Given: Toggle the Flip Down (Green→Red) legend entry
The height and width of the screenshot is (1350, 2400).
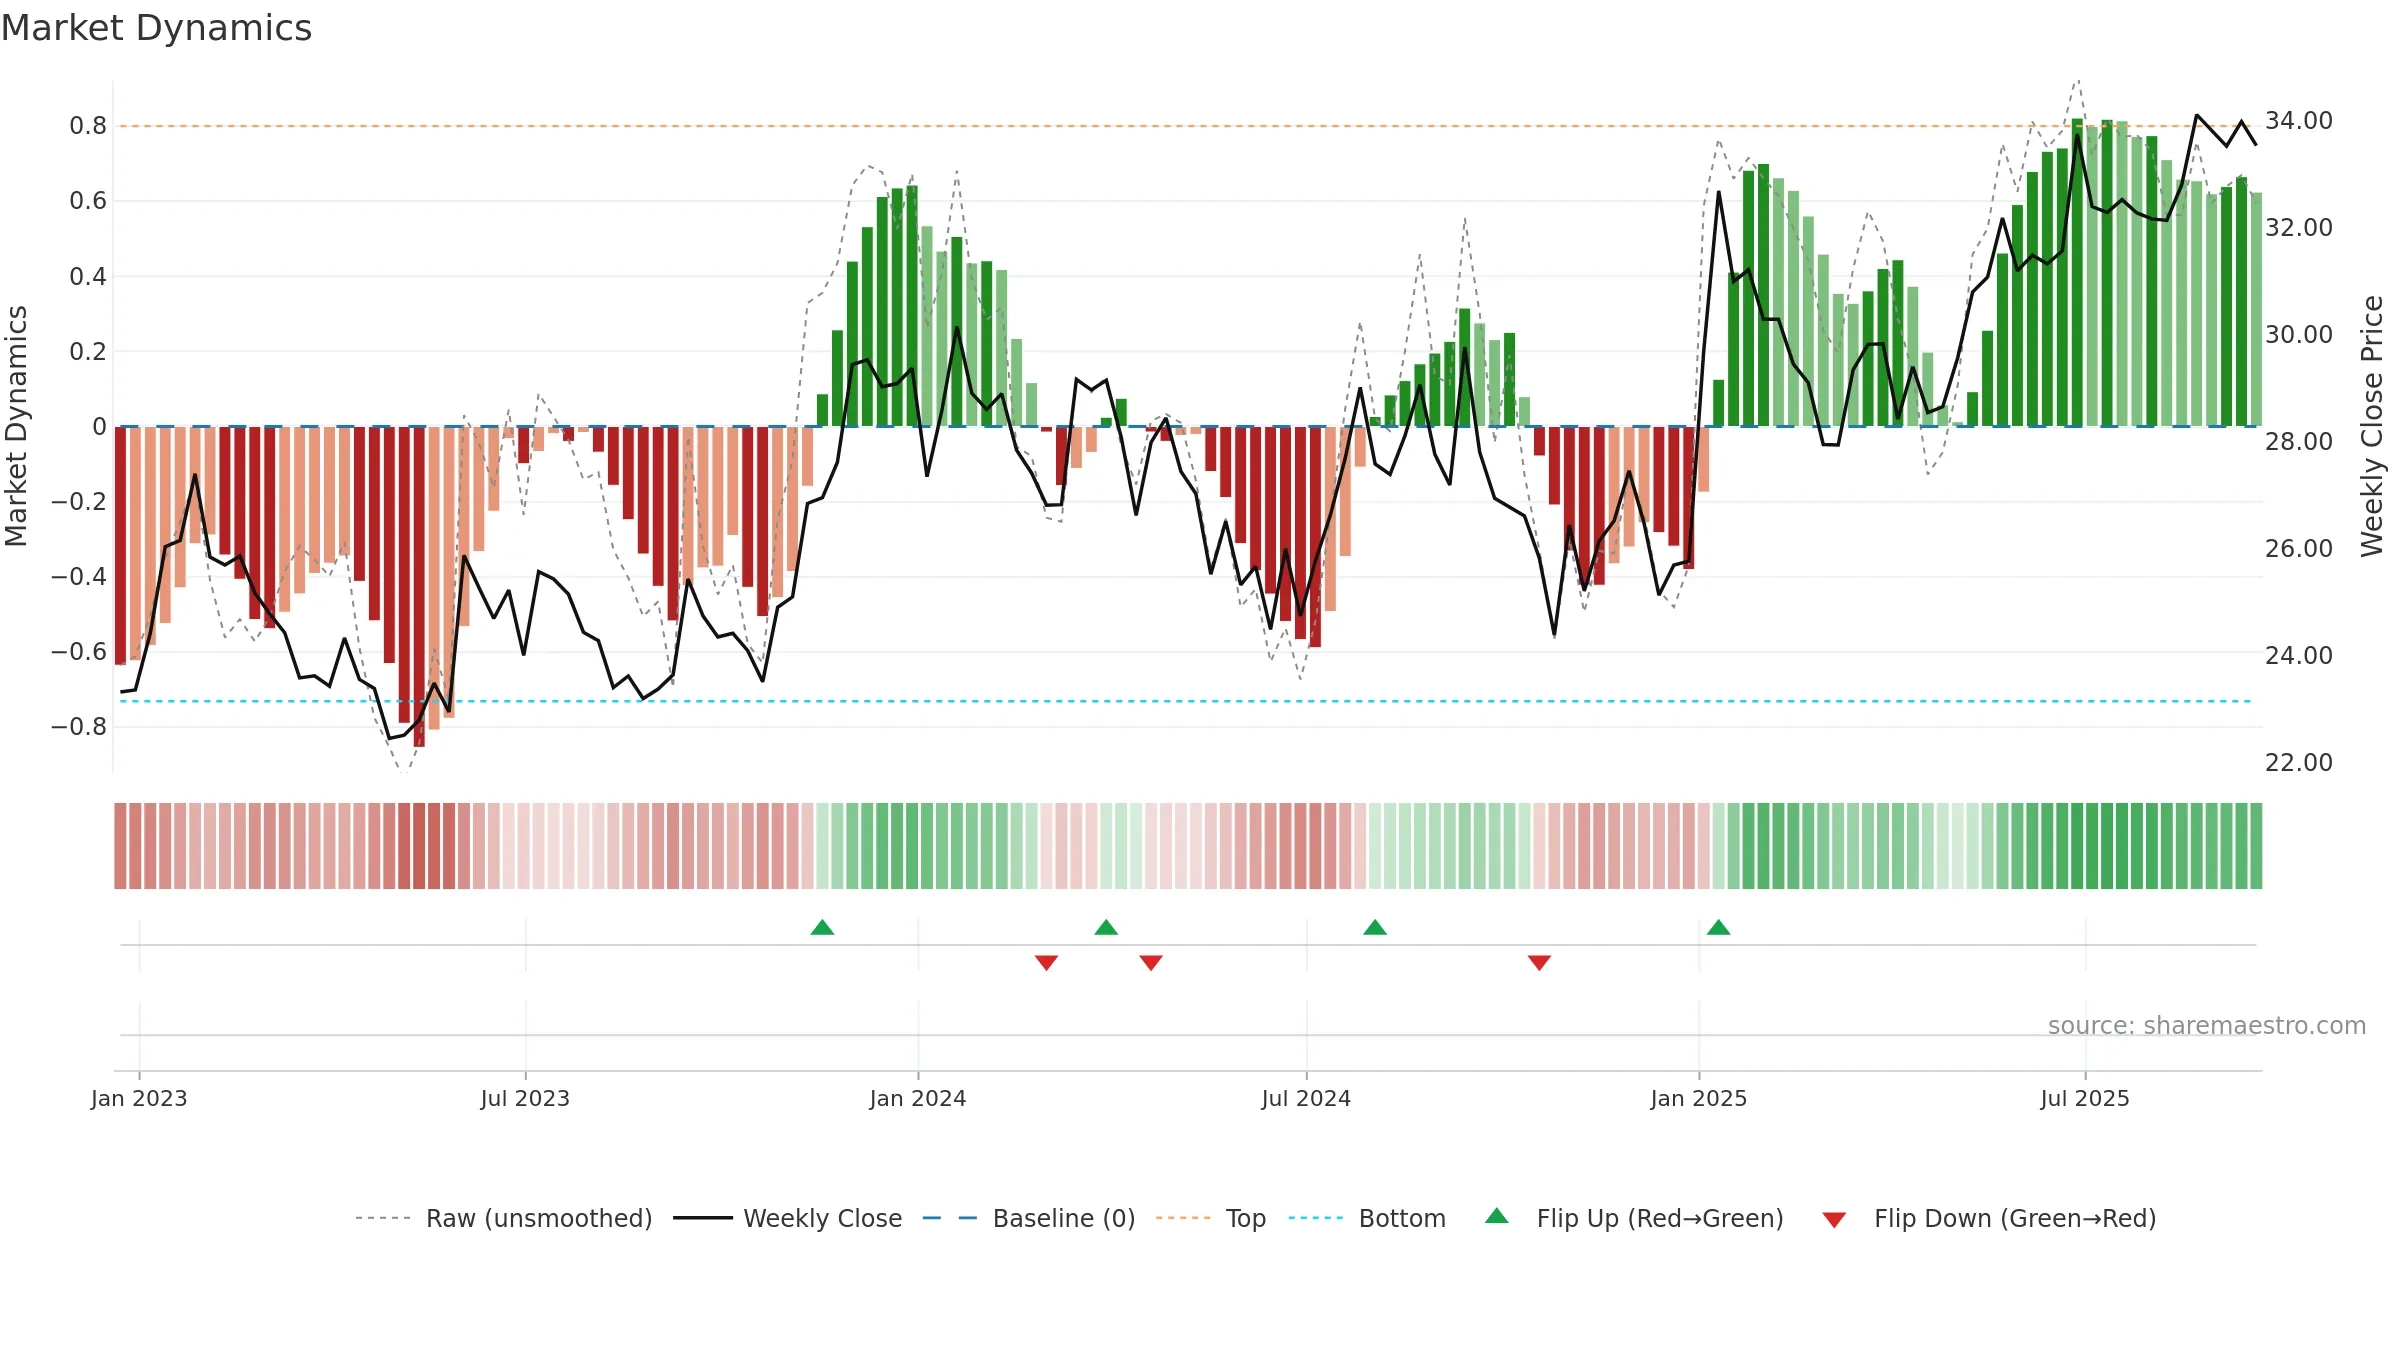Looking at the screenshot, I should [1989, 1218].
